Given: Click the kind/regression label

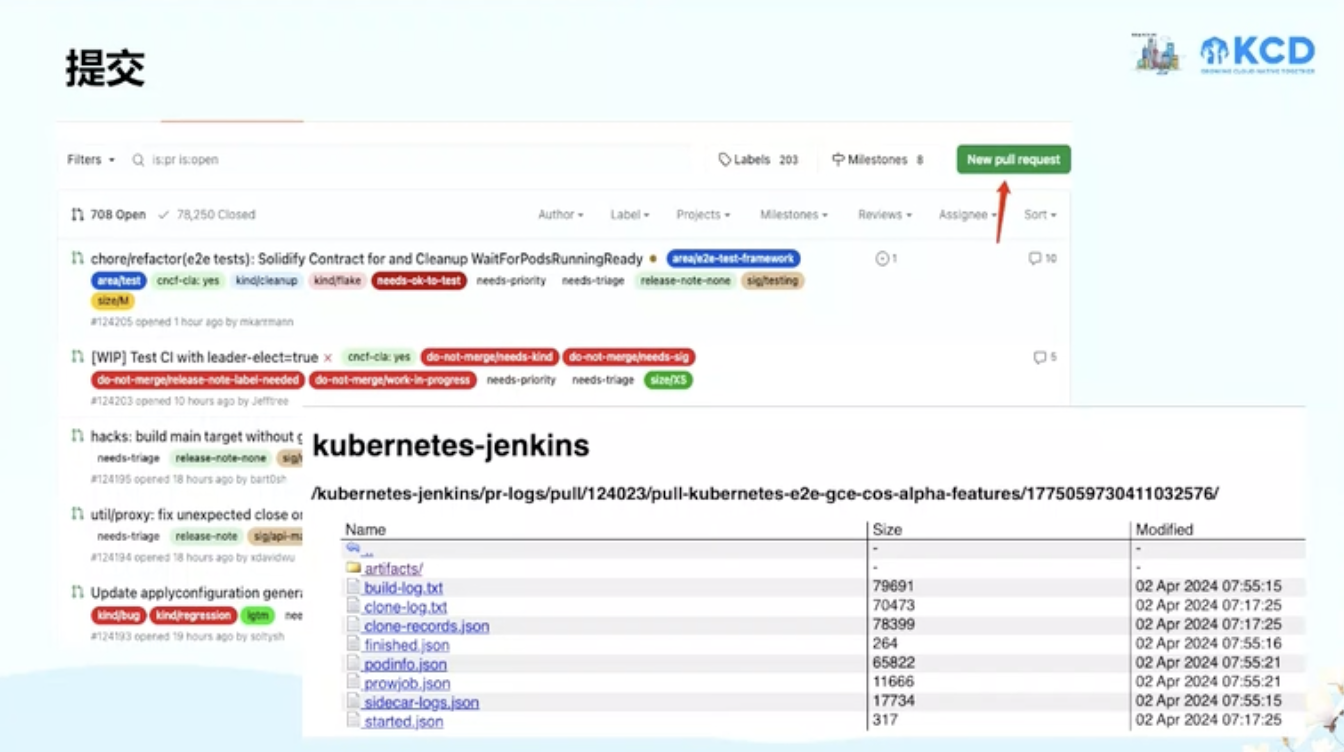Looking at the screenshot, I should [194, 615].
